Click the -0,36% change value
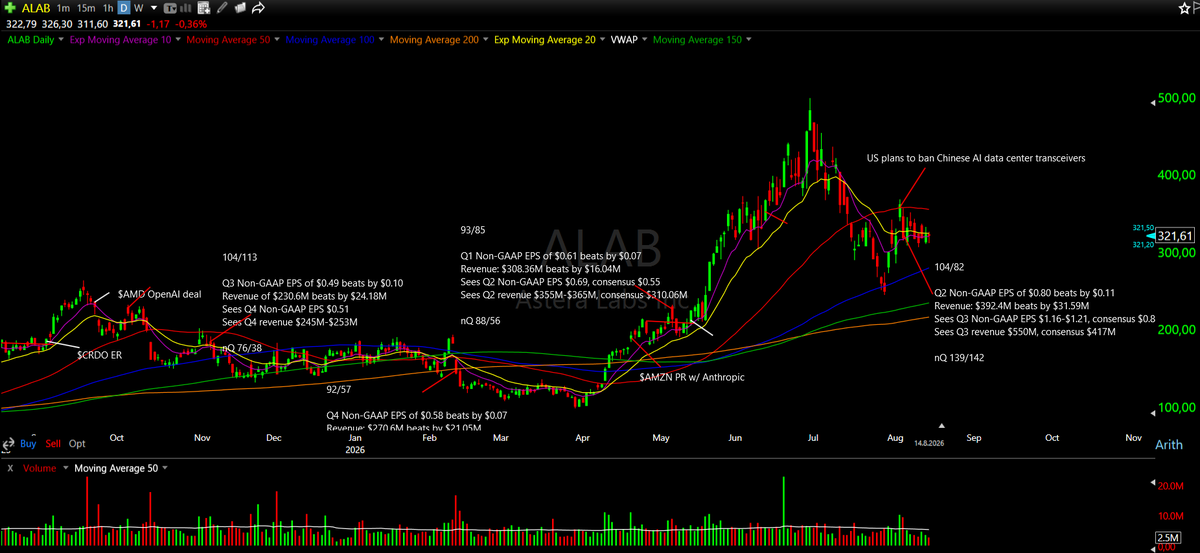Screen dimensions: 1200x553 [191, 24]
